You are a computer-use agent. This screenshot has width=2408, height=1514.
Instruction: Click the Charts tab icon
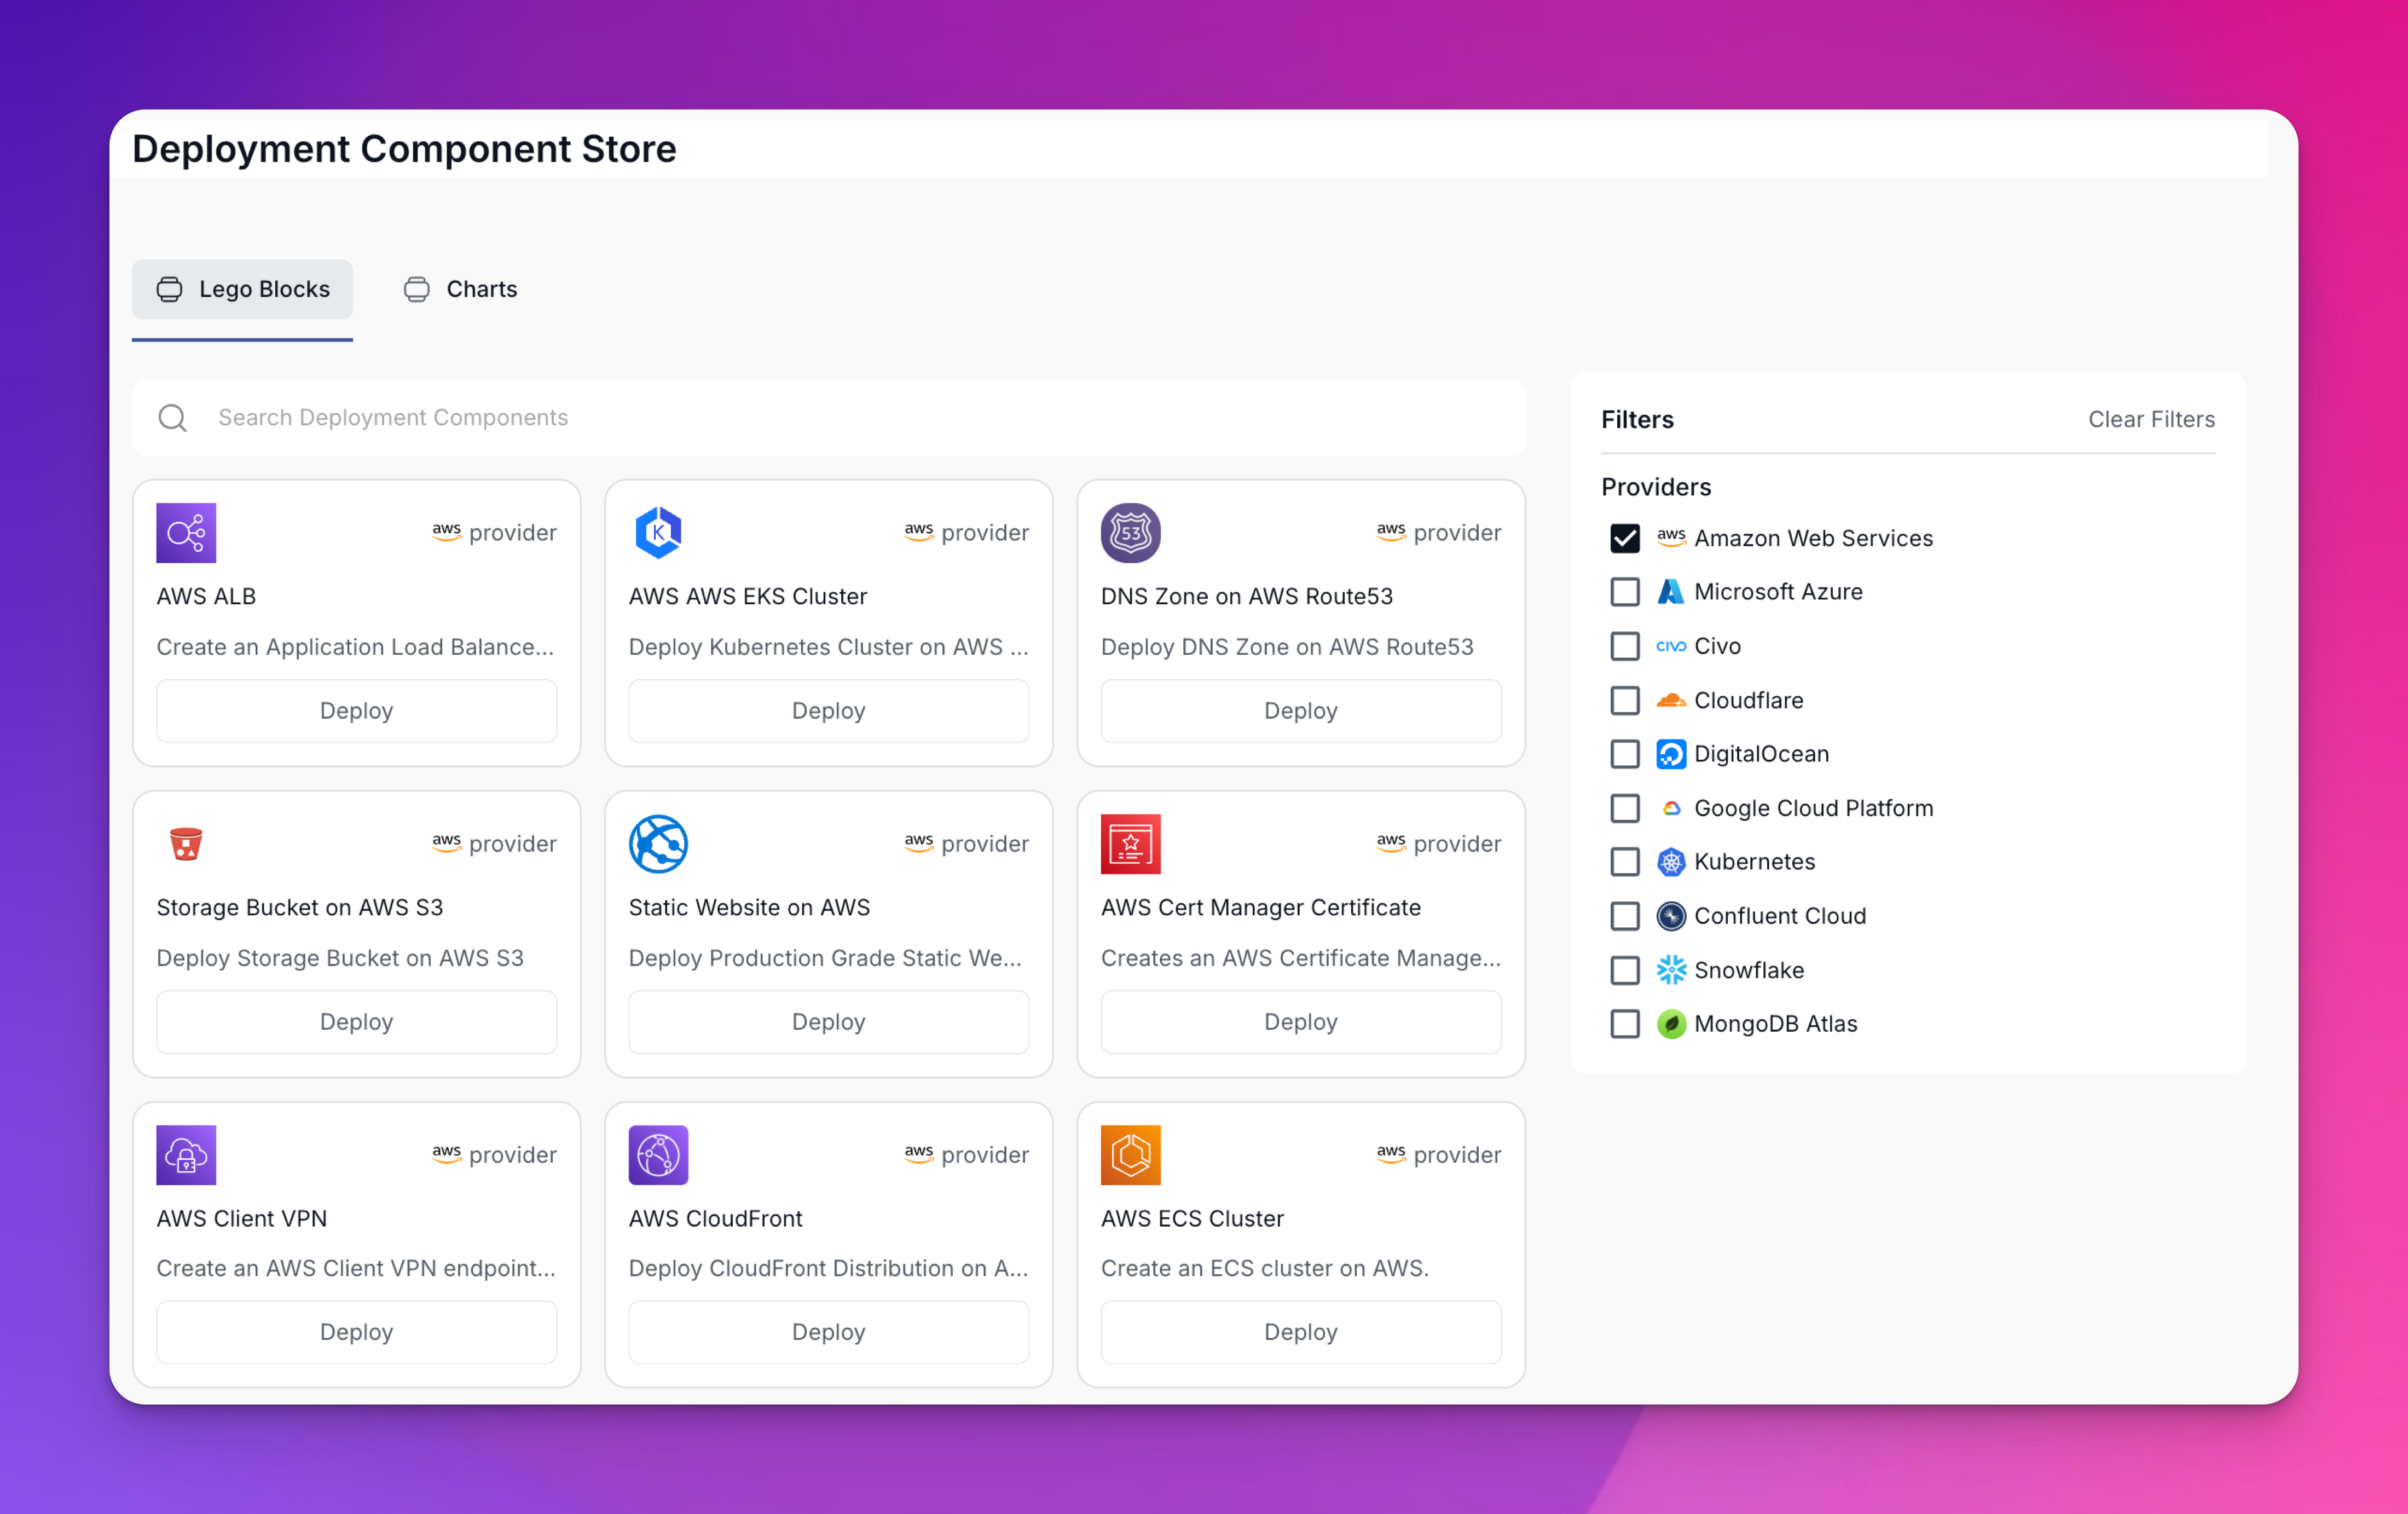(416, 290)
